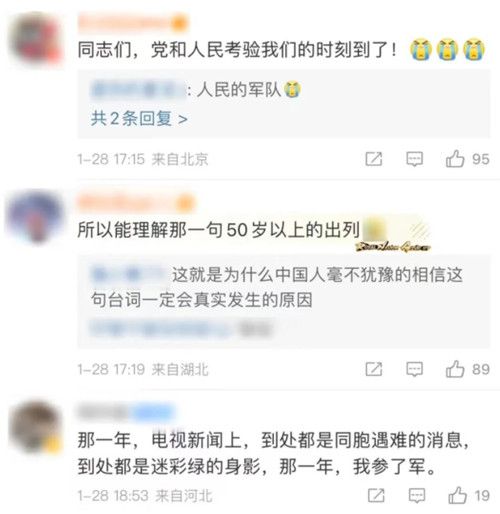Select comment text 同志们，党和人民考验我们的时刻到了
This screenshot has height=514, width=500.
[233, 50]
